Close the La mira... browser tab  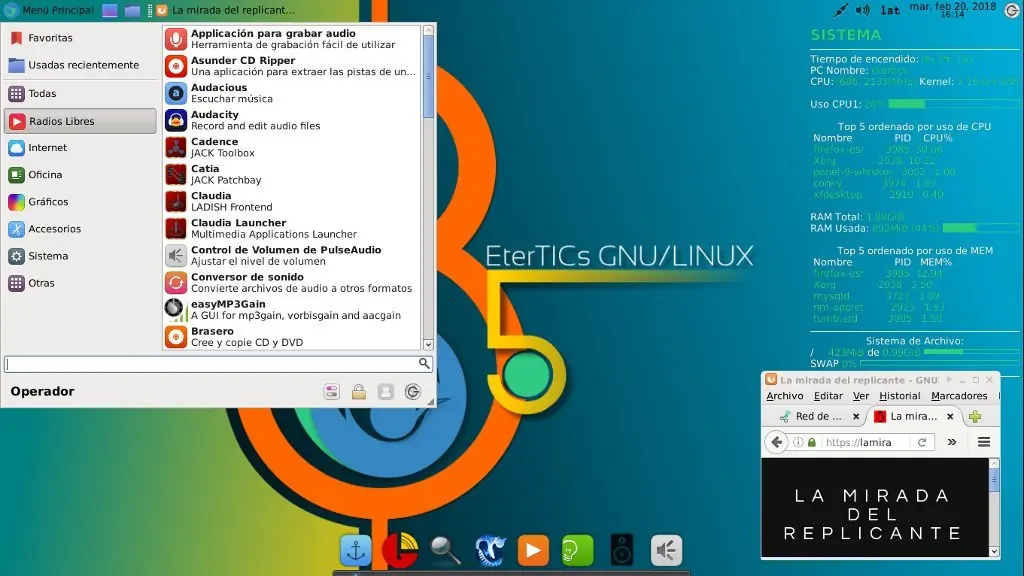950,417
